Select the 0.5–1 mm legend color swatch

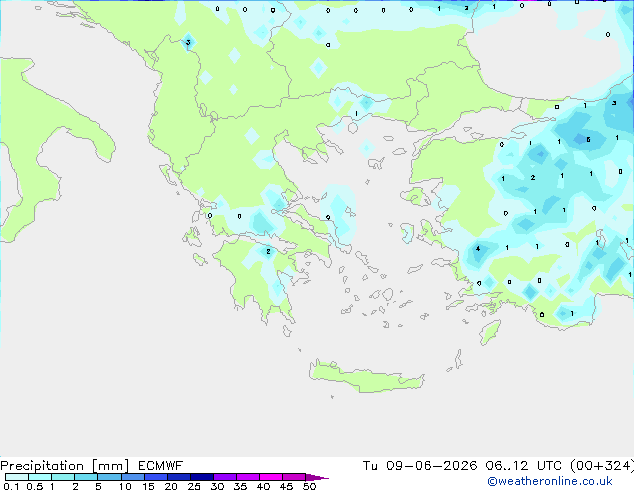[x=40, y=477]
